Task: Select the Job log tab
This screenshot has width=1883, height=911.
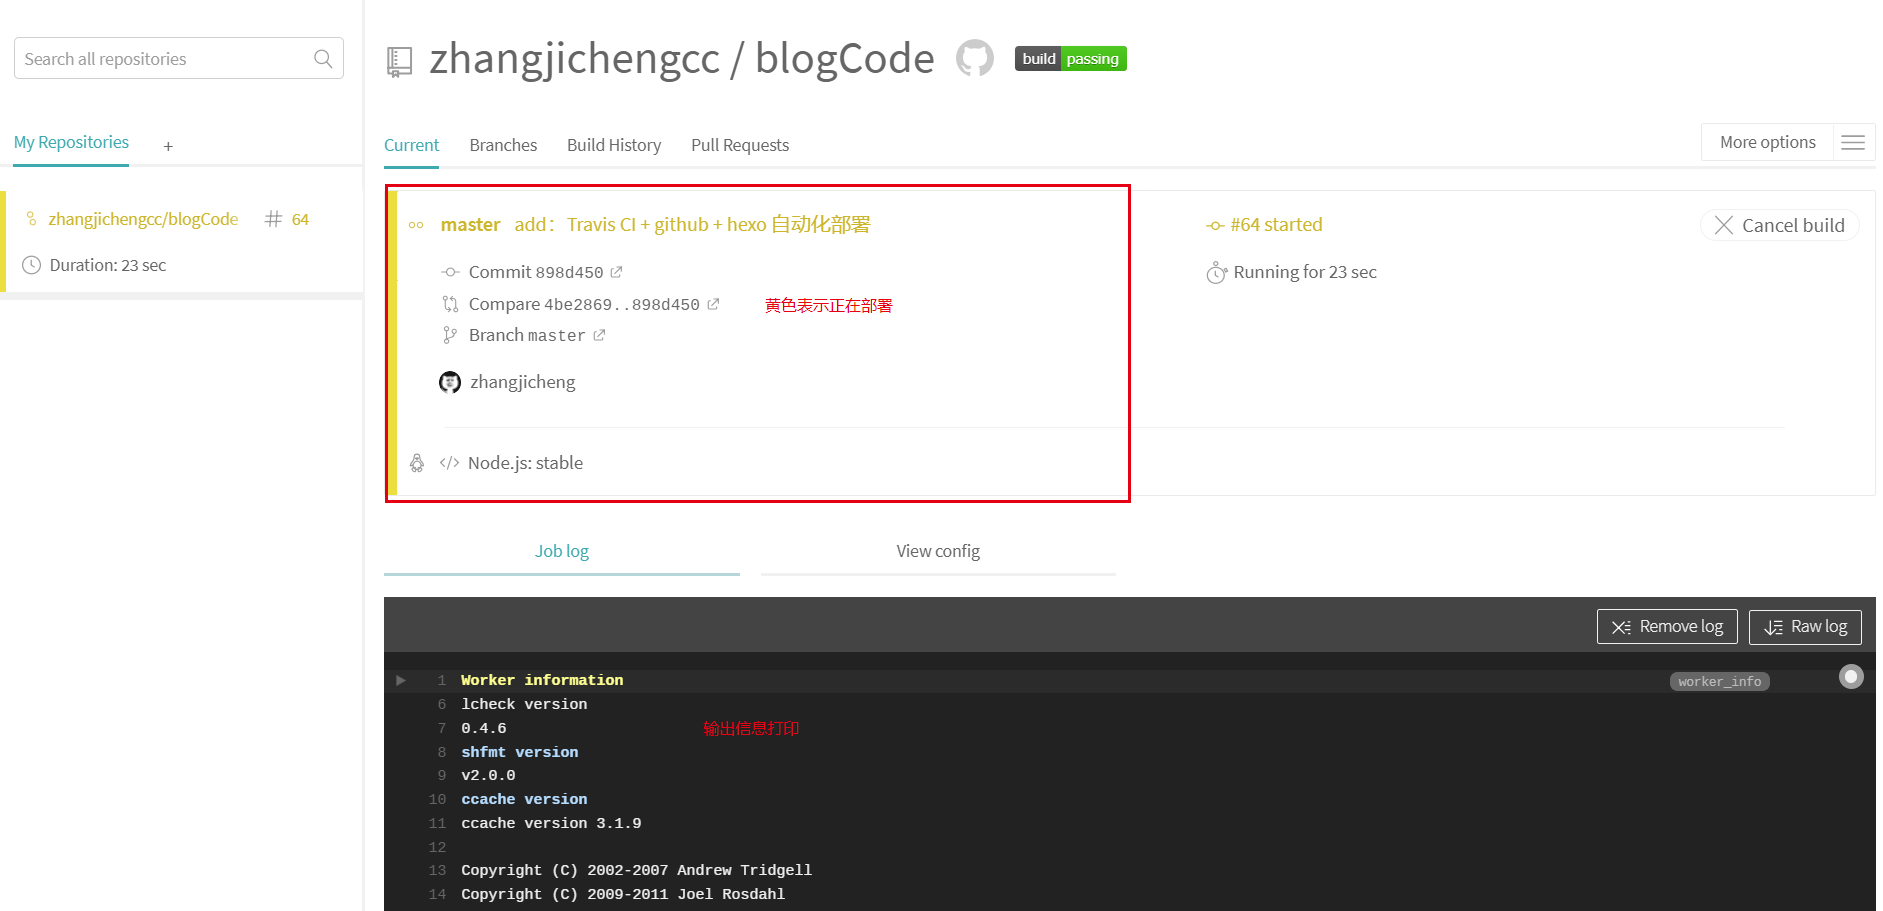Action: 562,551
